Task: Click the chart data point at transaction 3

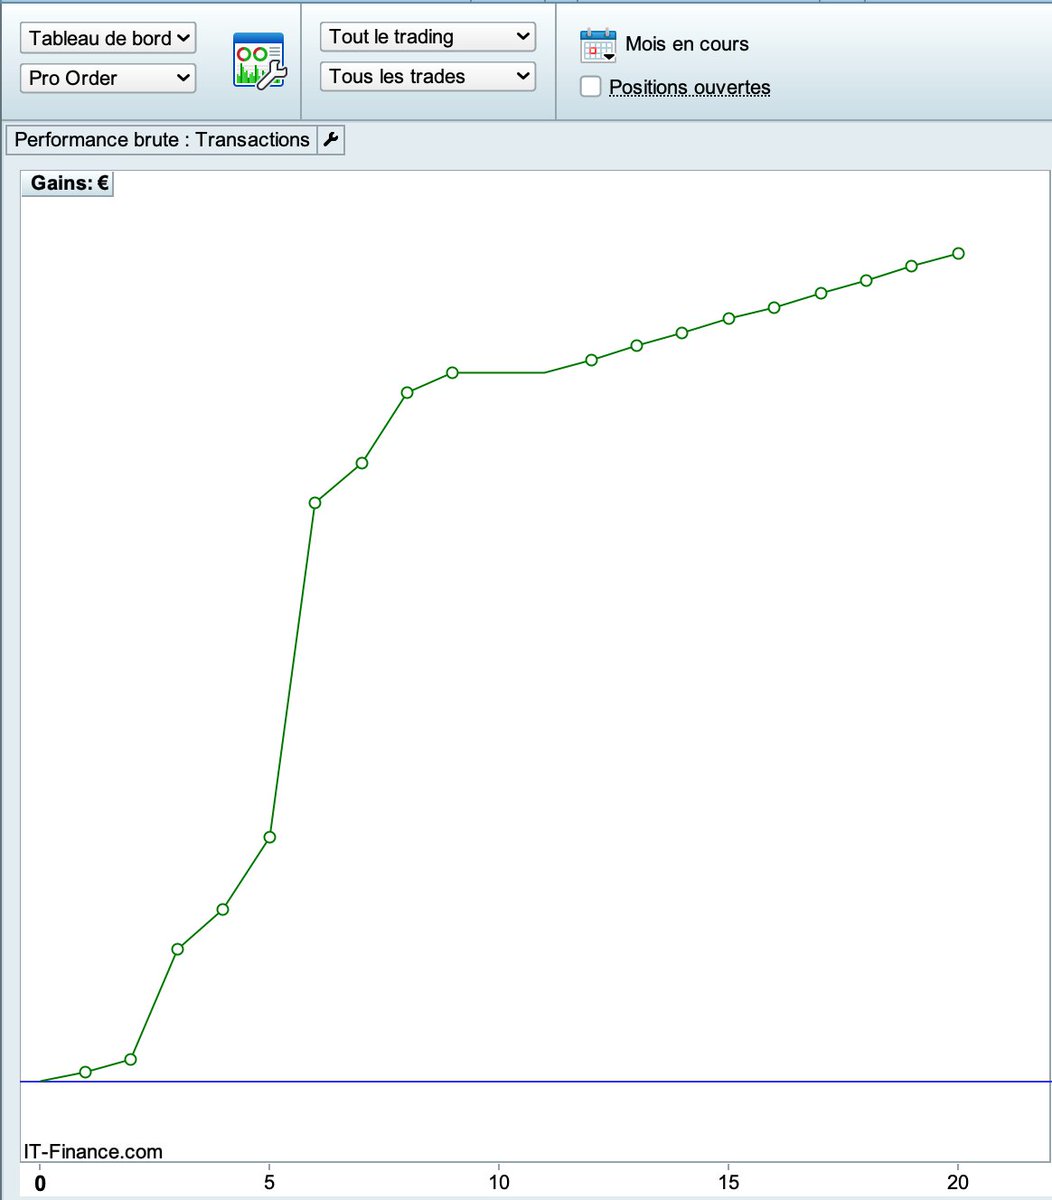Action: (x=177, y=948)
